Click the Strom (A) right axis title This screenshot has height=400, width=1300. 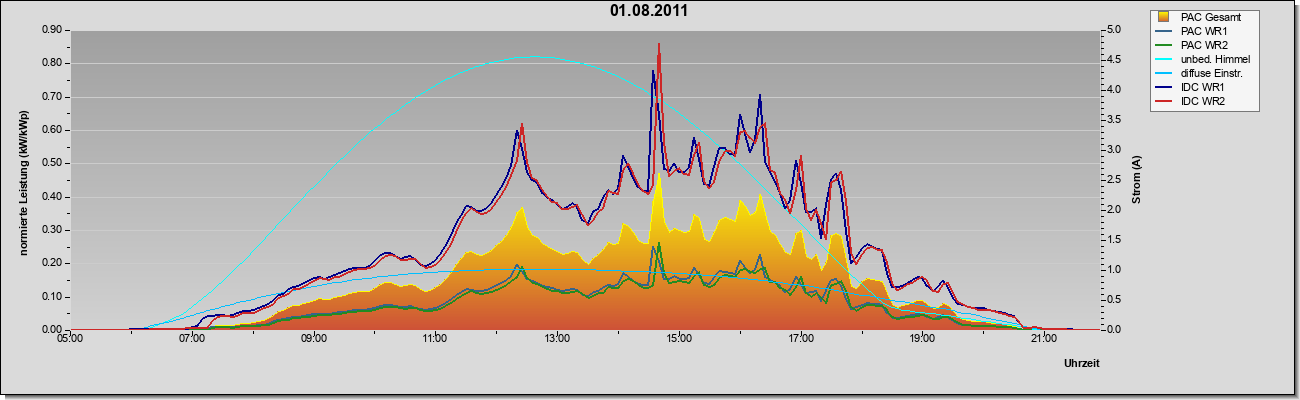(1137, 180)
